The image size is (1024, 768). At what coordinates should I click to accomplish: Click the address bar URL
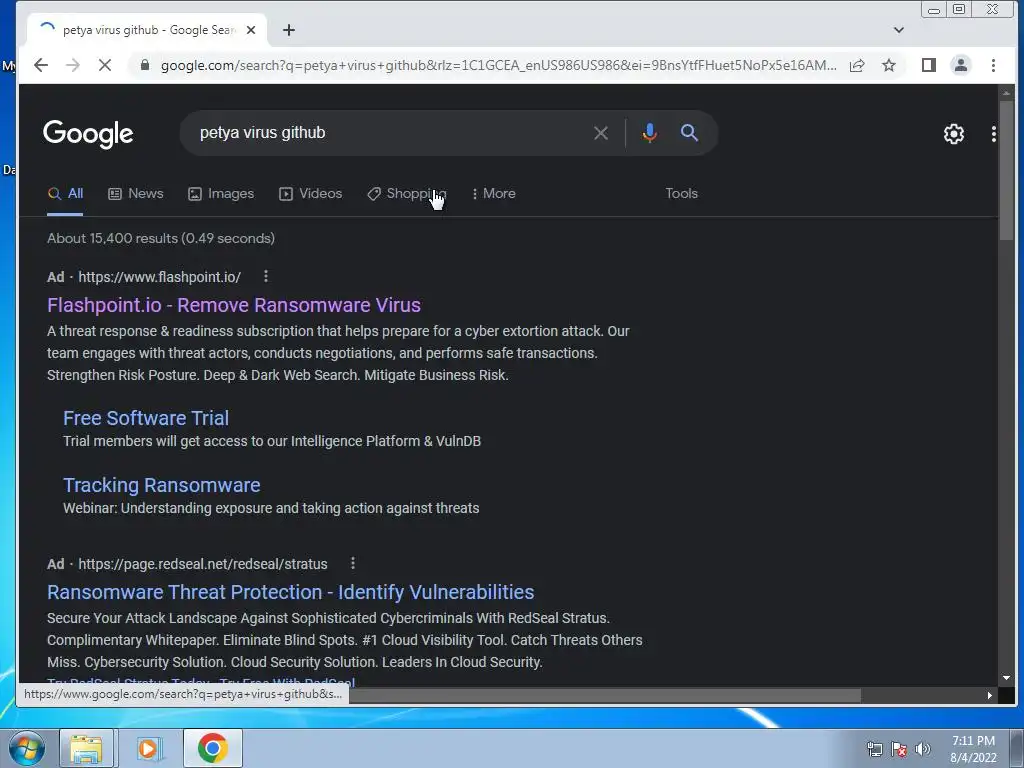click(498, 65)
